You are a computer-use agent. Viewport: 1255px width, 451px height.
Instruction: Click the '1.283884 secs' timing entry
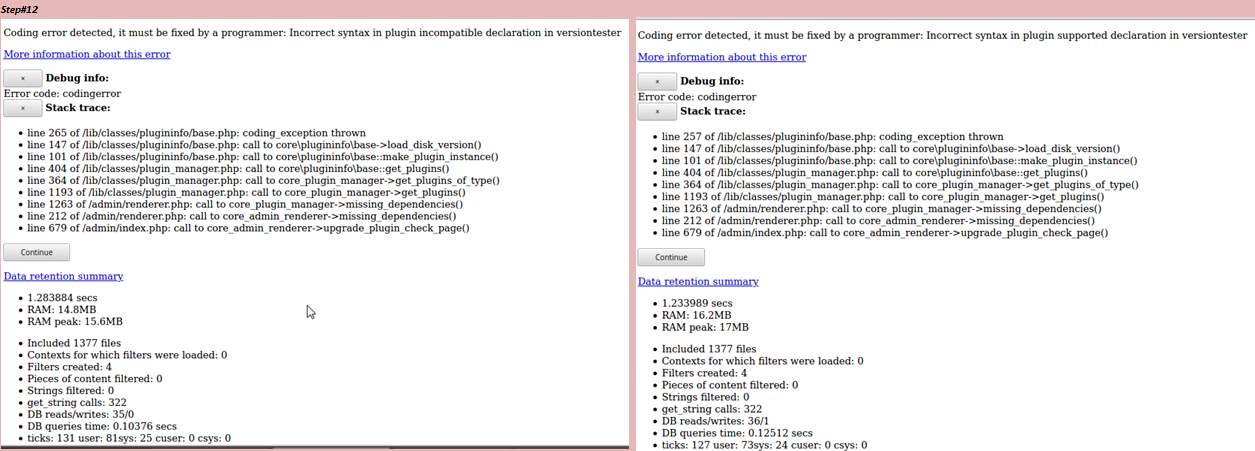pyautogui.click(x=62, y=298)
